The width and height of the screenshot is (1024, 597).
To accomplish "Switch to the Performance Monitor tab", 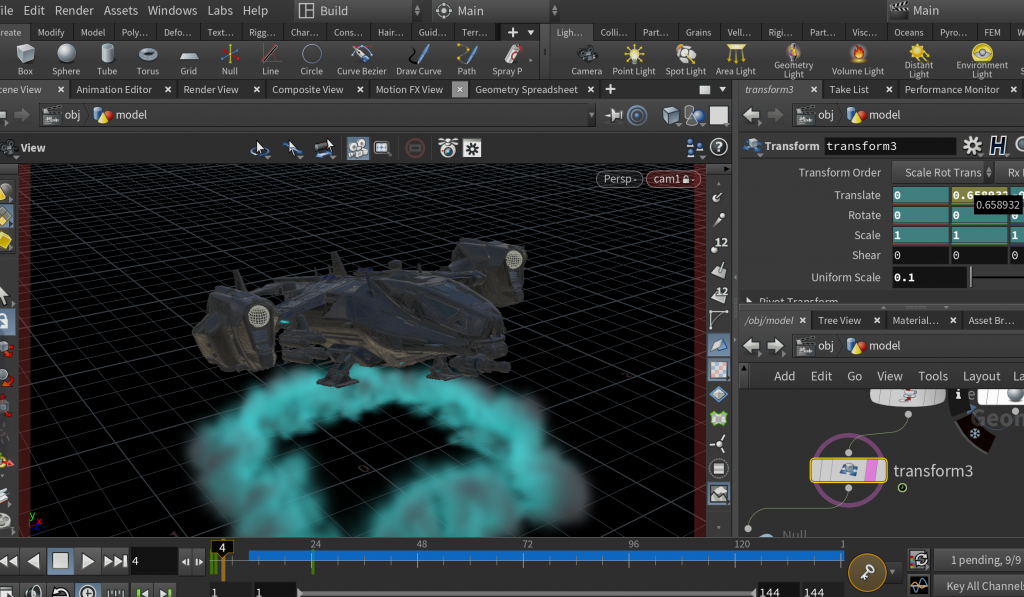I will click(952, 89).
